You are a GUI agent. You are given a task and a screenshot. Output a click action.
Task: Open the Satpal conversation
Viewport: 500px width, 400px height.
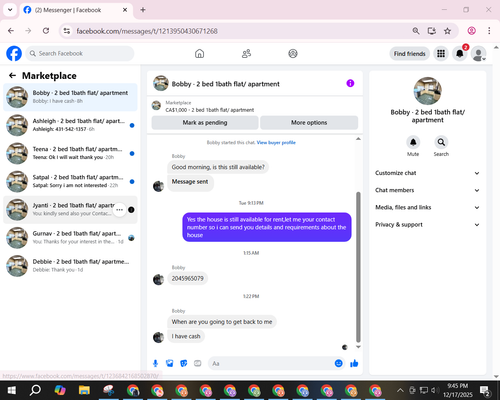70,181
